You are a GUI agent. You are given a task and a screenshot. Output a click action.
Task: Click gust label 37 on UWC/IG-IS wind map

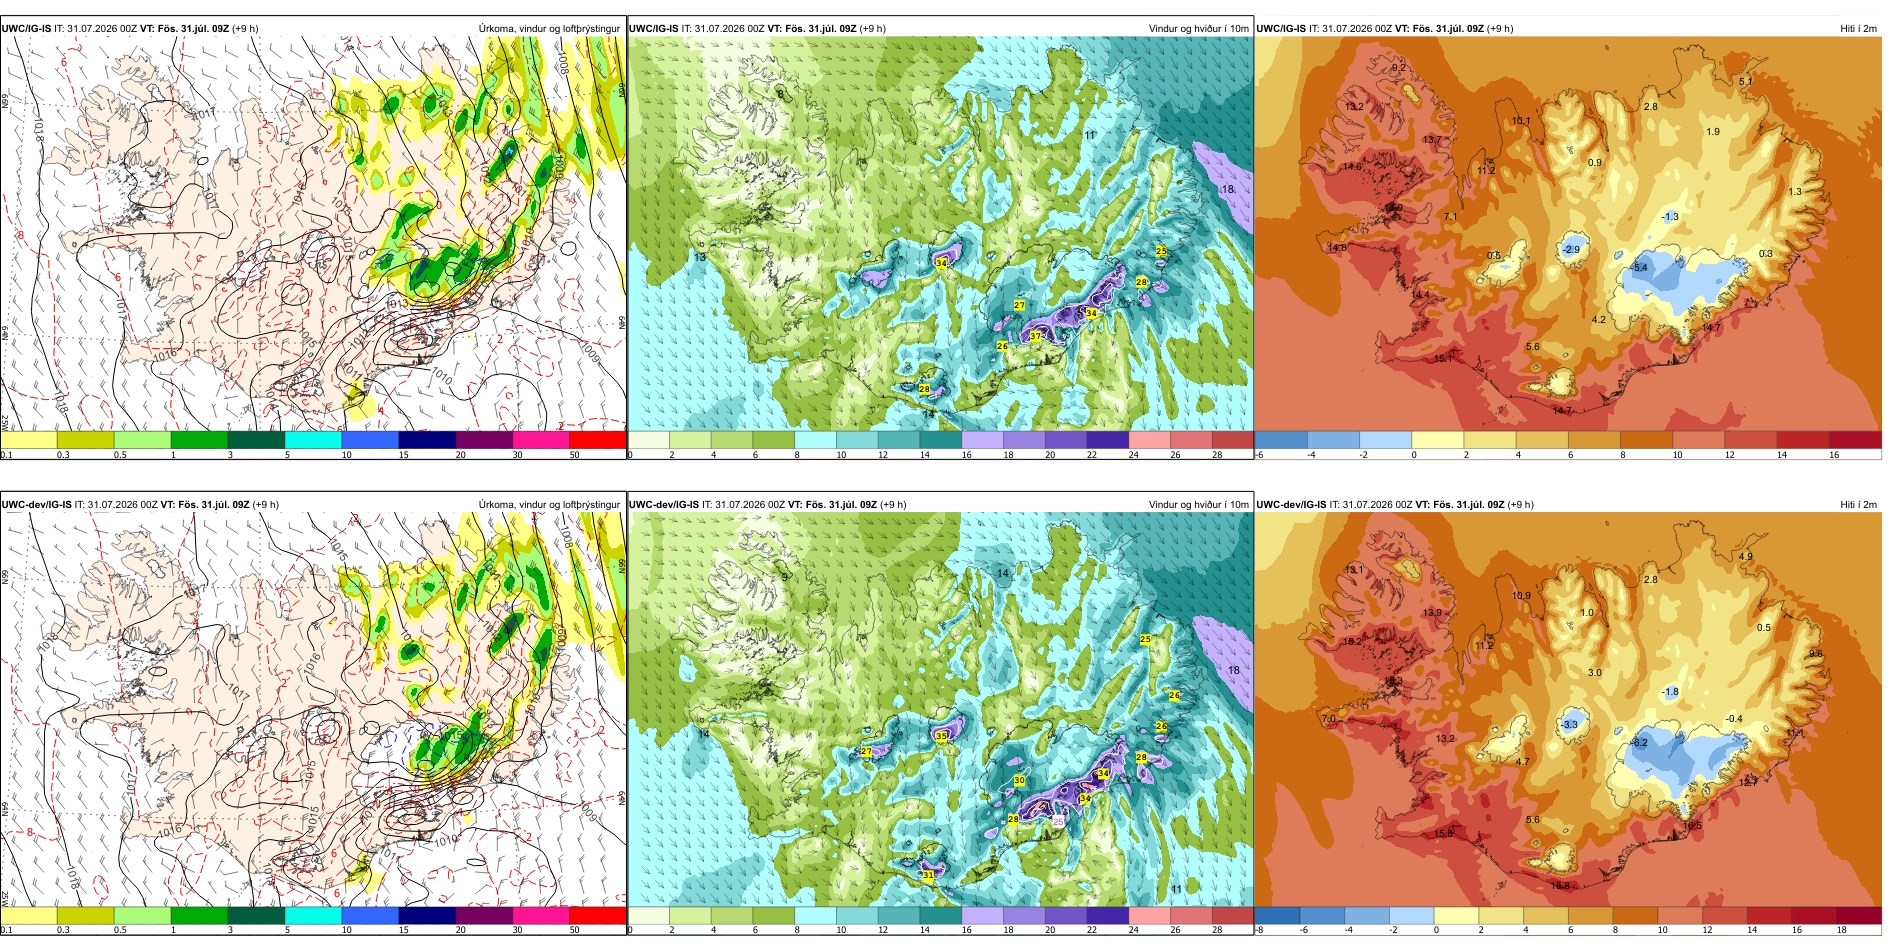(1035, 337)
